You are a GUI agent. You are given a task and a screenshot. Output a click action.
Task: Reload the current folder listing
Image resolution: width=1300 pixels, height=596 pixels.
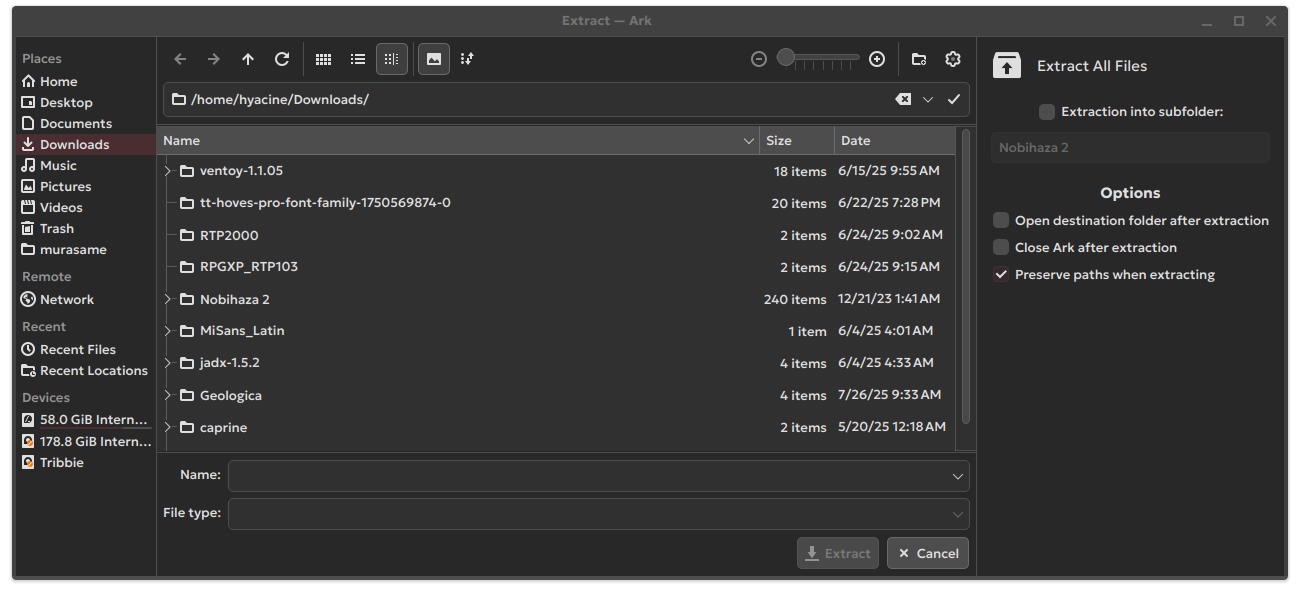point(282,60)
